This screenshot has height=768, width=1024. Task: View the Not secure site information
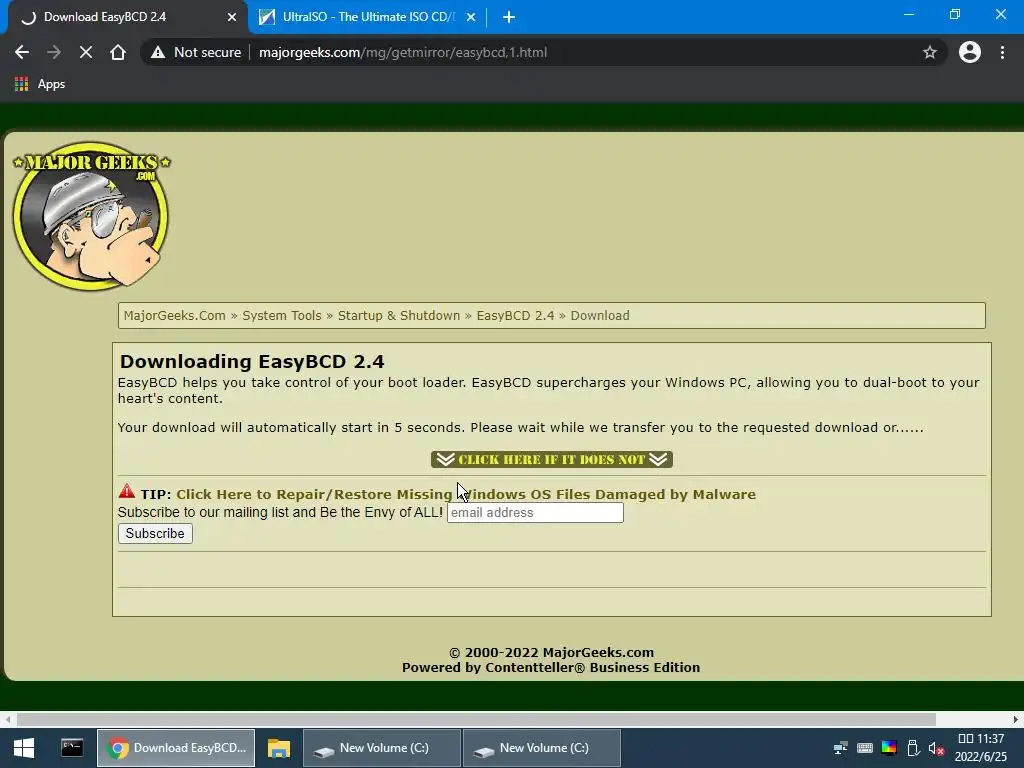click(196, 52)
